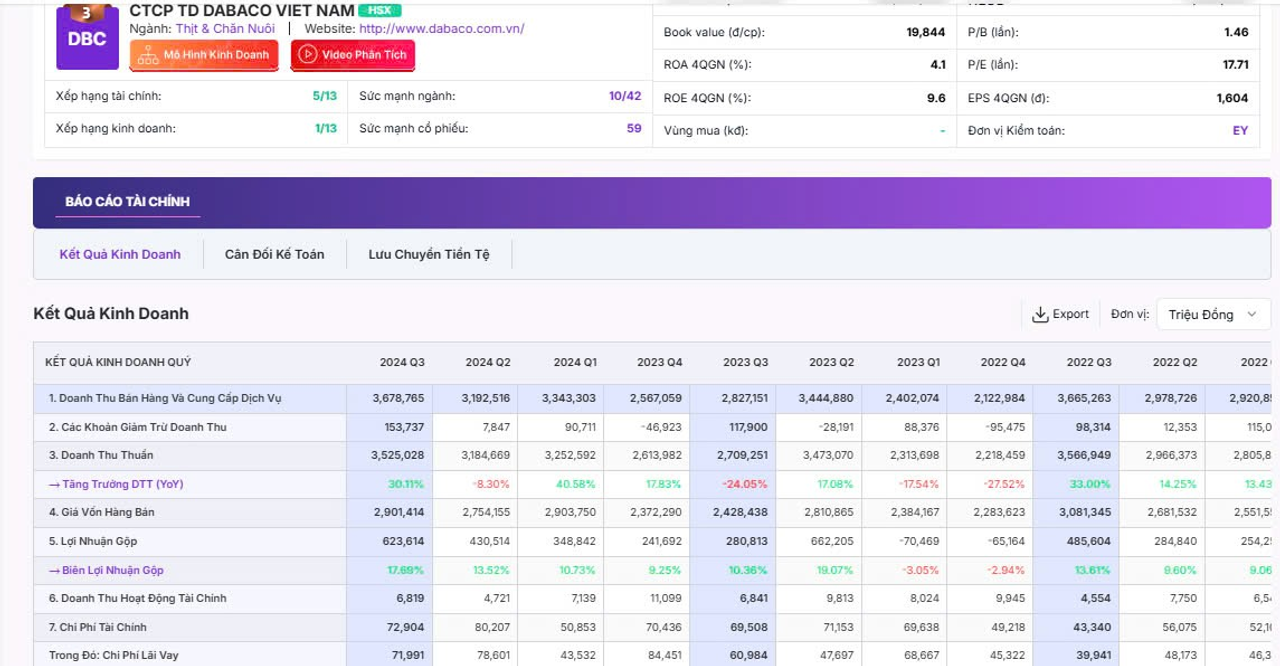
Task: Click the Biên Lợi Nhuận Gộp row label
Action: pyautogui.click(x=106, y=570)
